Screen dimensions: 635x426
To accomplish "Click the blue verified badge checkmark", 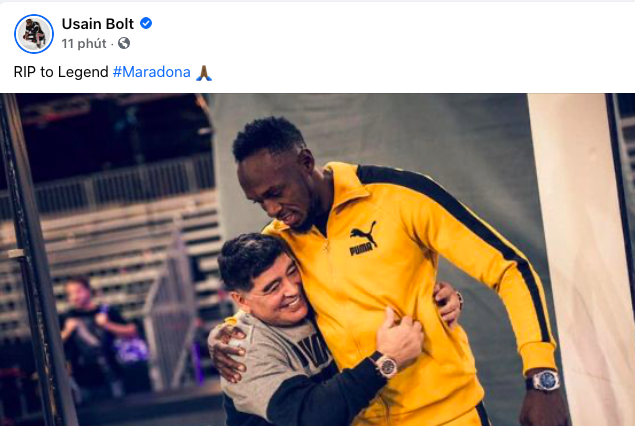I will click(146, 23).
